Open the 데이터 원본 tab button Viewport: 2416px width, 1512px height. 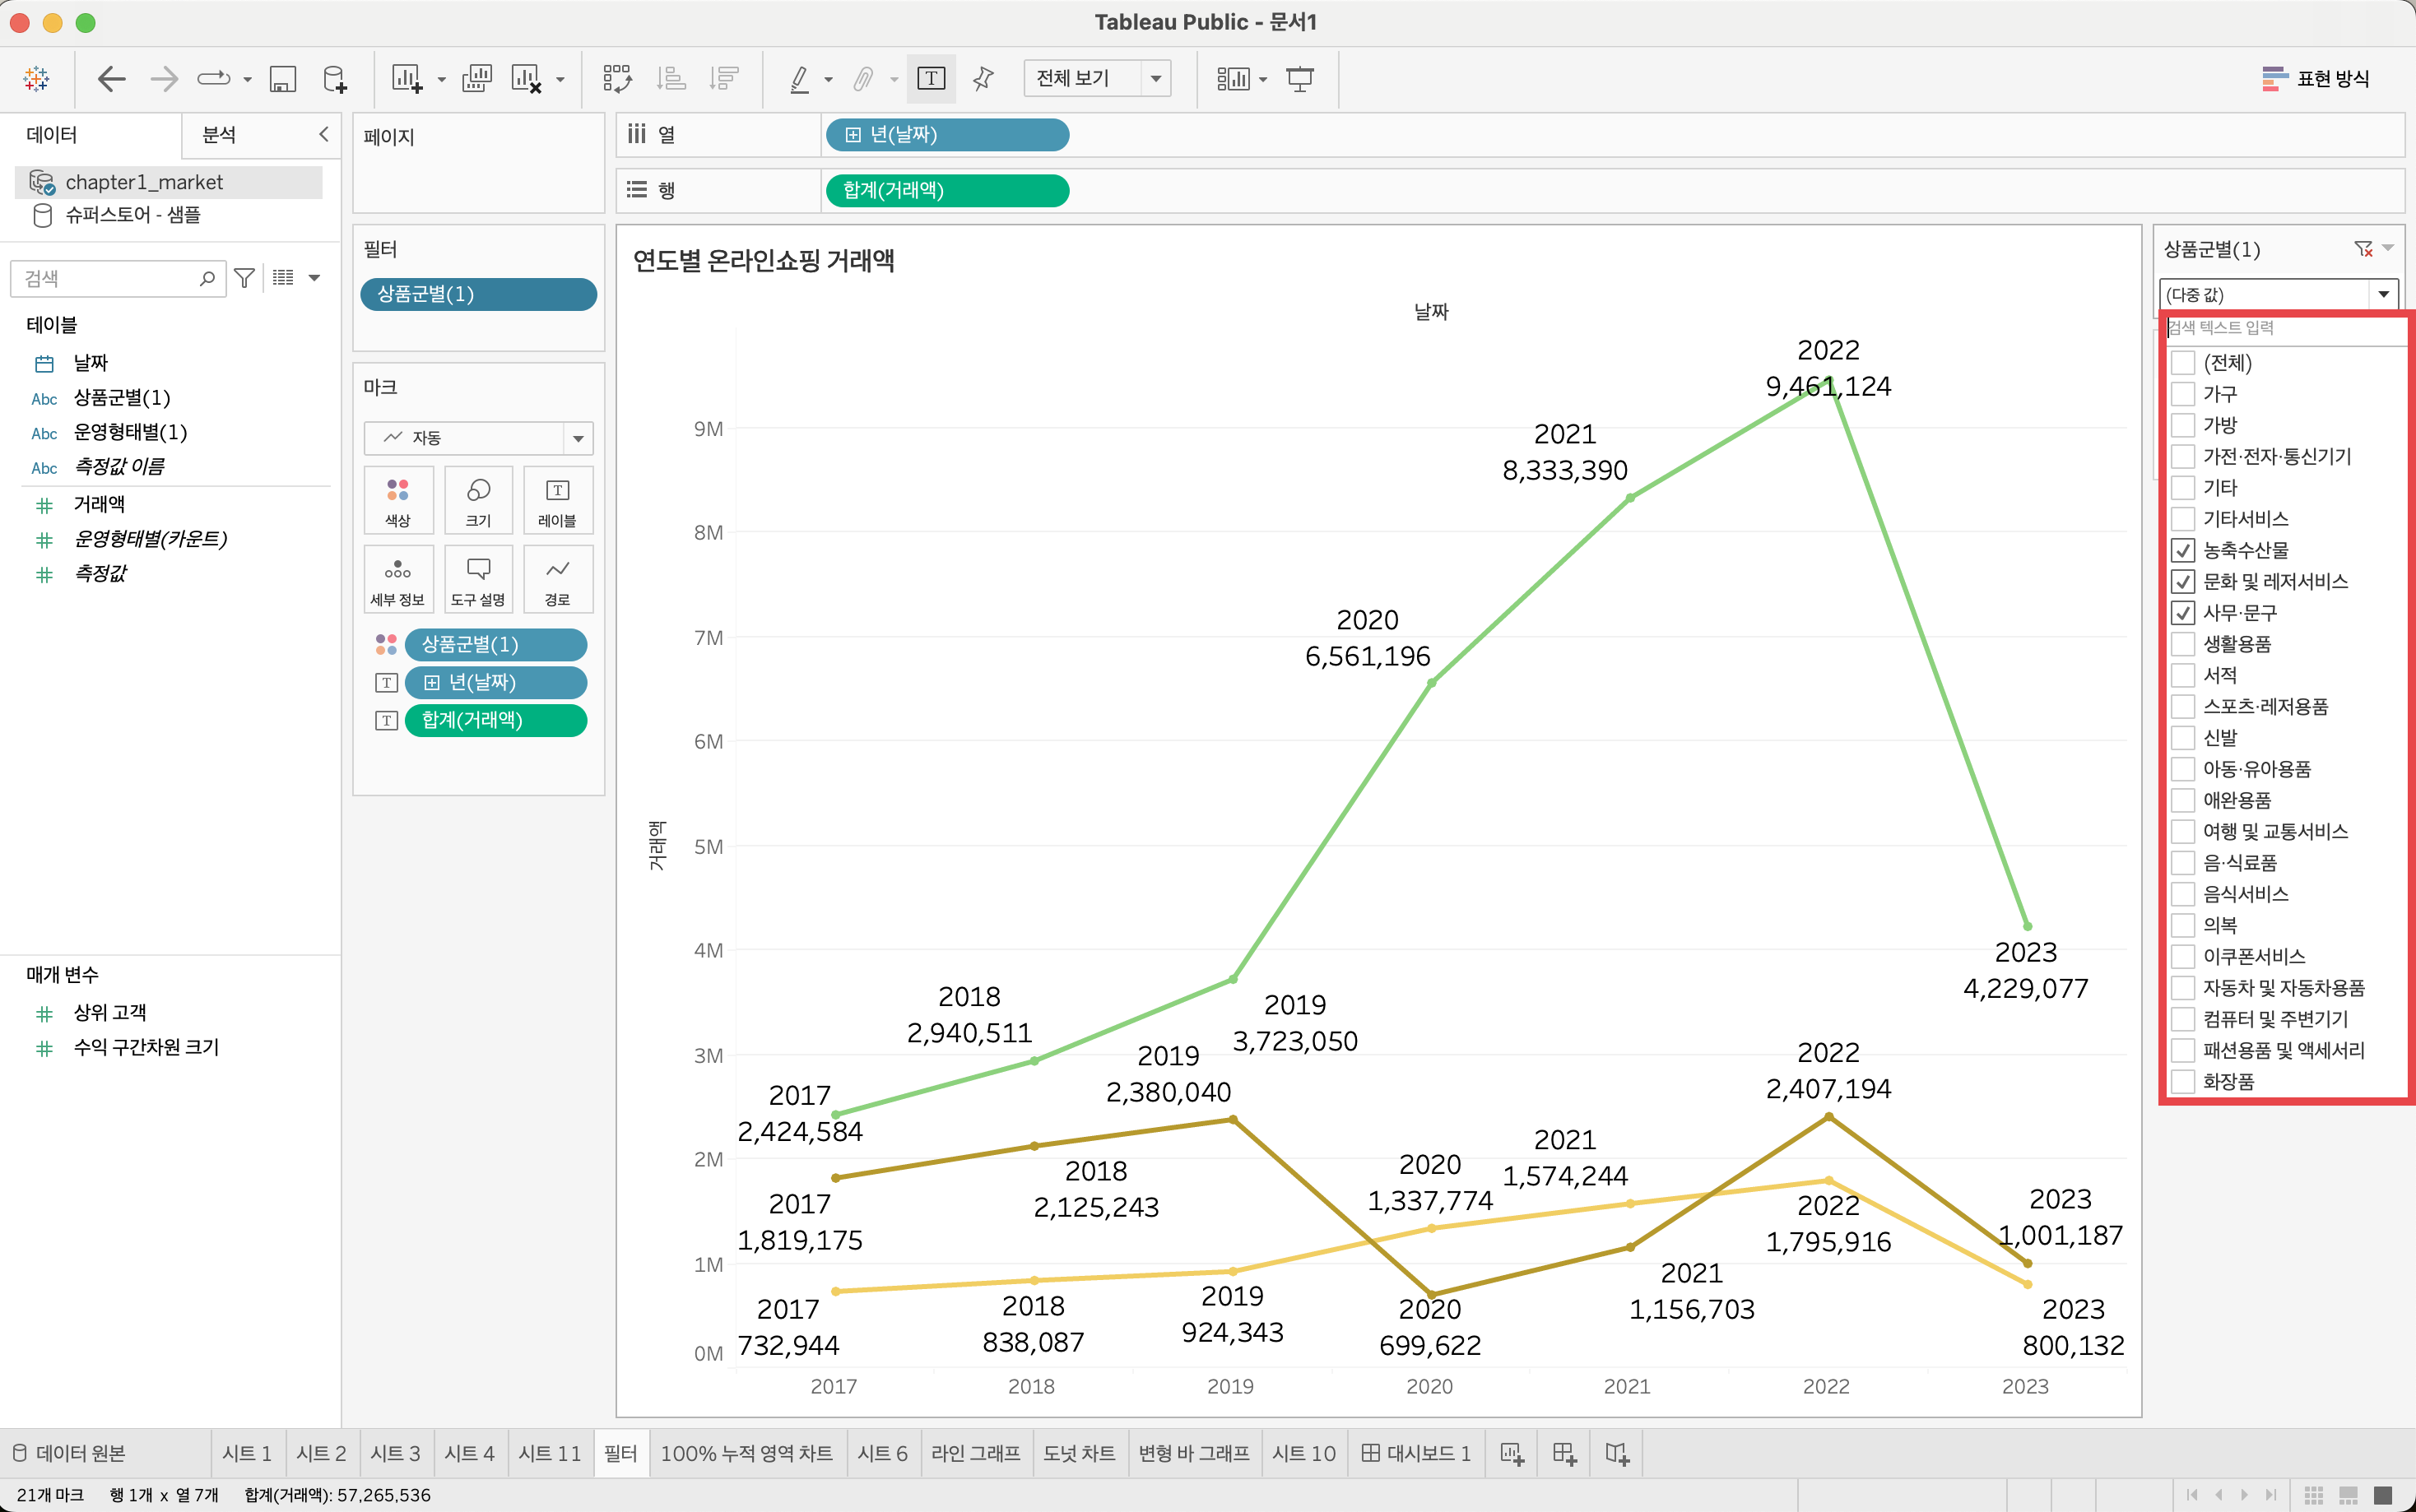(70, 1453)
